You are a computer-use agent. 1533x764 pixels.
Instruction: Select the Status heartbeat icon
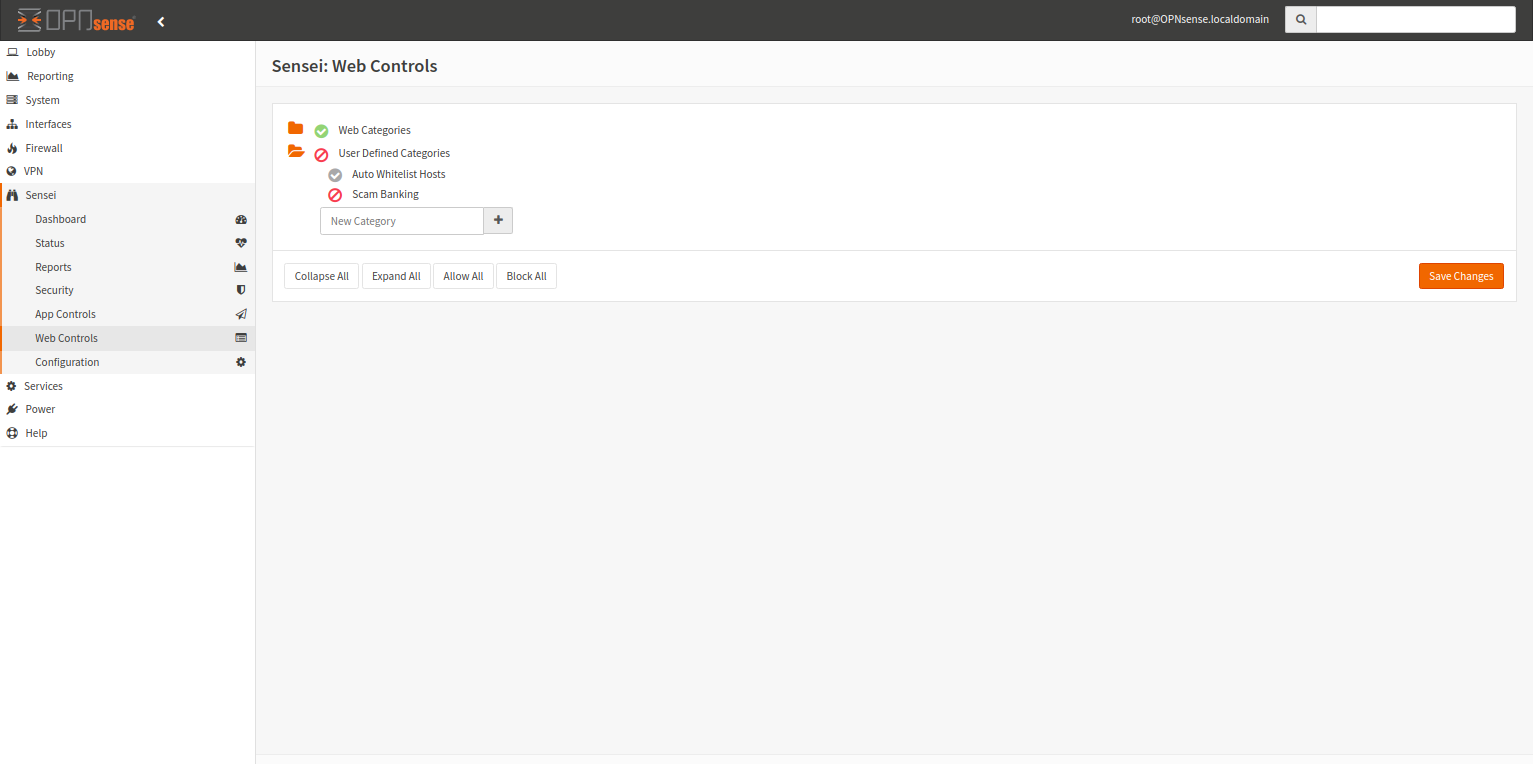(240, 242)
